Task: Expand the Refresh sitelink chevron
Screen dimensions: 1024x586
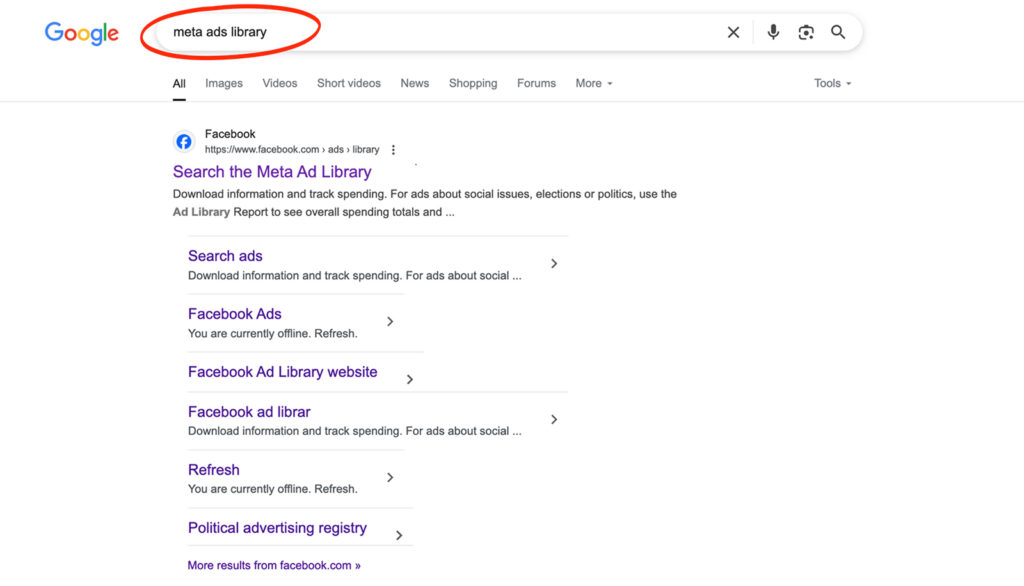Action: [390, 478]
